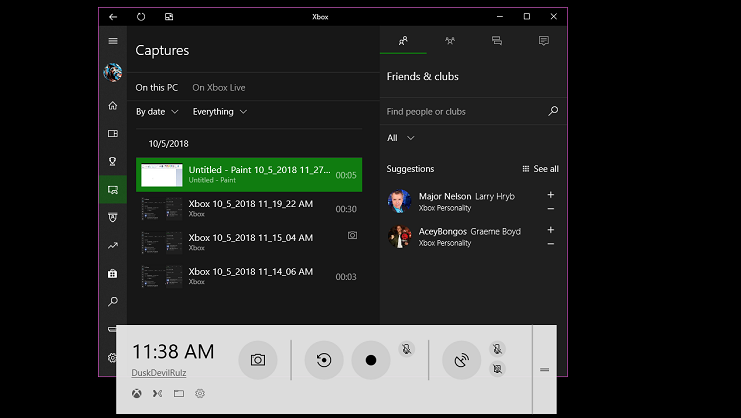Go to Home in the sidebar
The image size is (741, 418).
(x=113, y=105)
